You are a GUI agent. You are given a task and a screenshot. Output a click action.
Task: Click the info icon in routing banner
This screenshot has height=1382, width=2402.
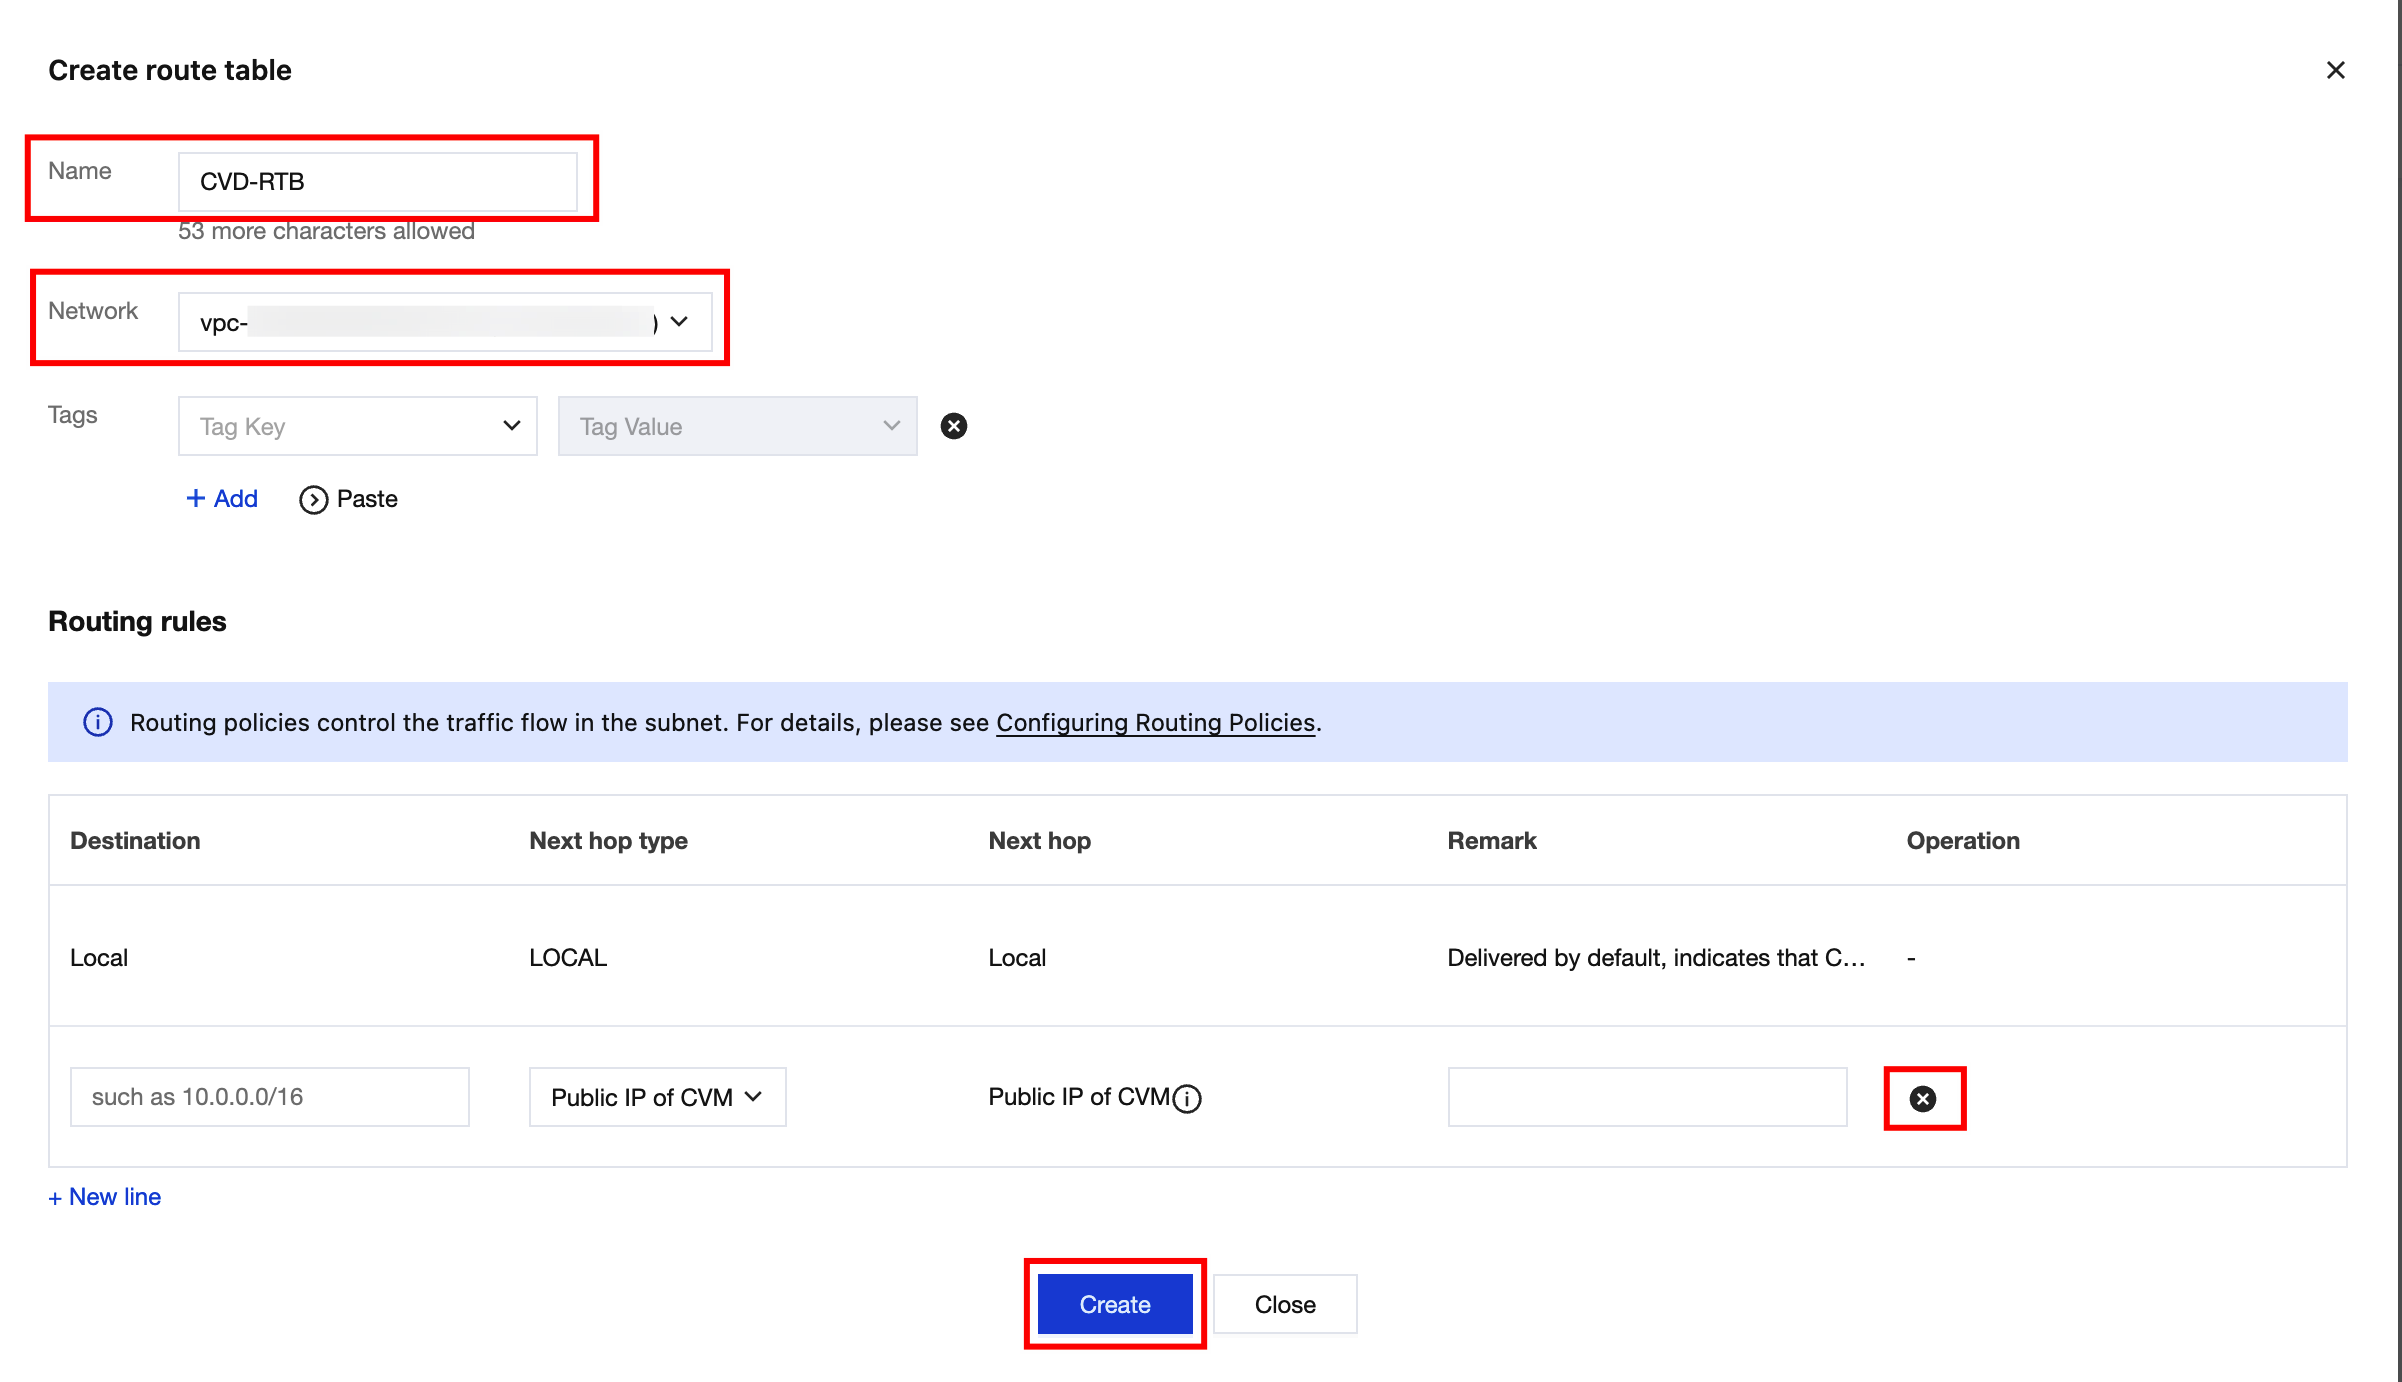click(x=97, y=722)
